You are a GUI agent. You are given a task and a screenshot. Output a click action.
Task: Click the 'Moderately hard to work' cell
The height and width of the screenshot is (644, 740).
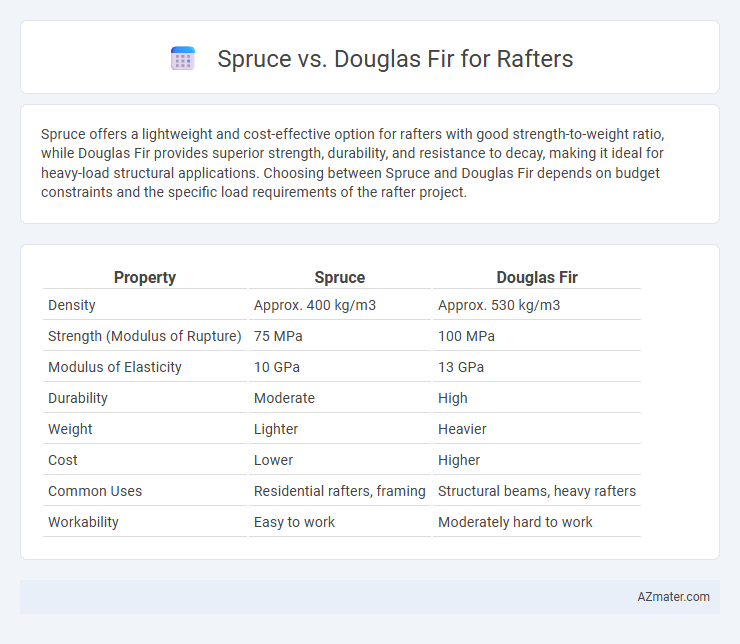[515, 522]
